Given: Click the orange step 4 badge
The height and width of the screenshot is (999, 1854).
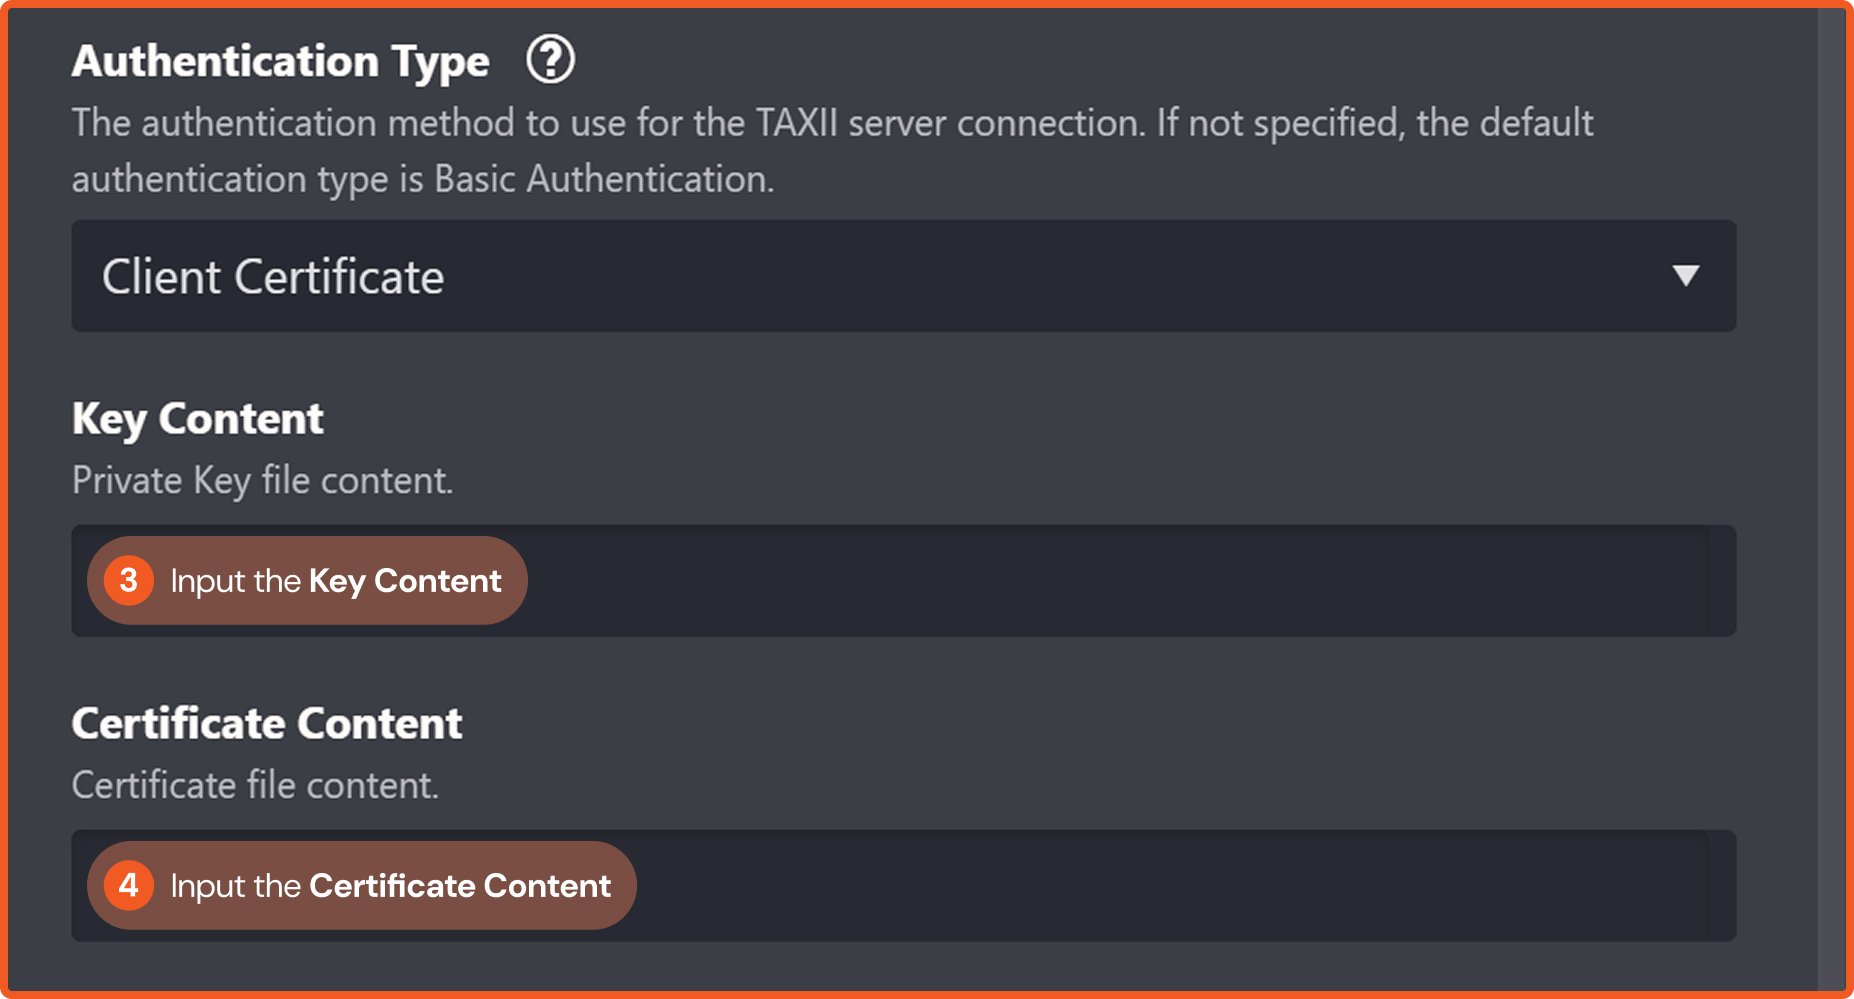Looking at the screenshot, I should pos(129,886).
